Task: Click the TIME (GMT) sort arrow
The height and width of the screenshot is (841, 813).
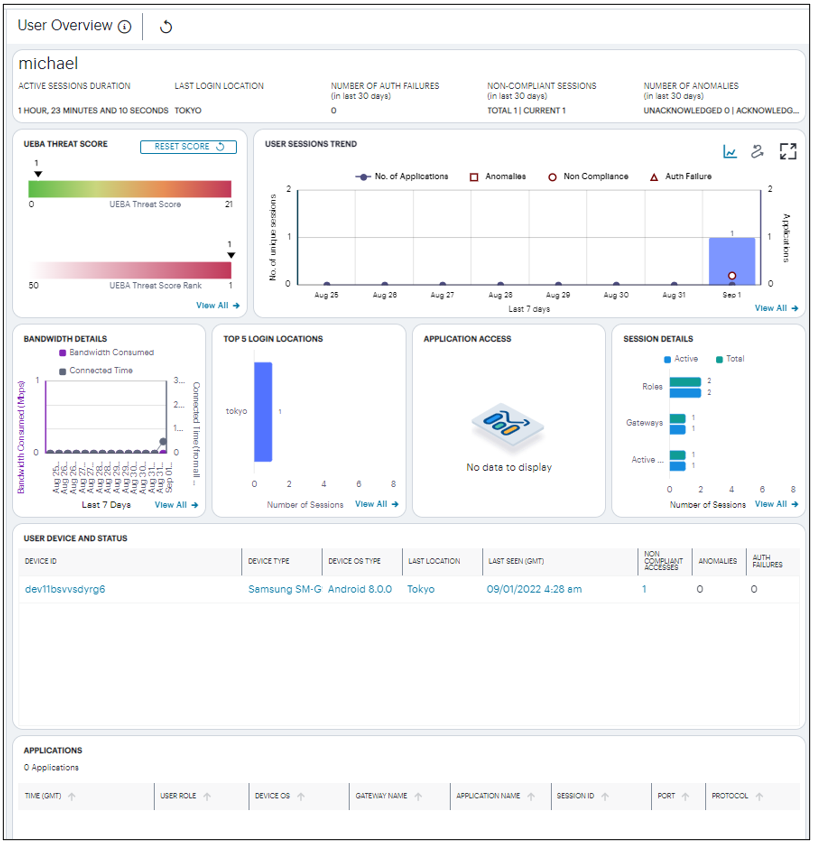Action: [71, 796]
